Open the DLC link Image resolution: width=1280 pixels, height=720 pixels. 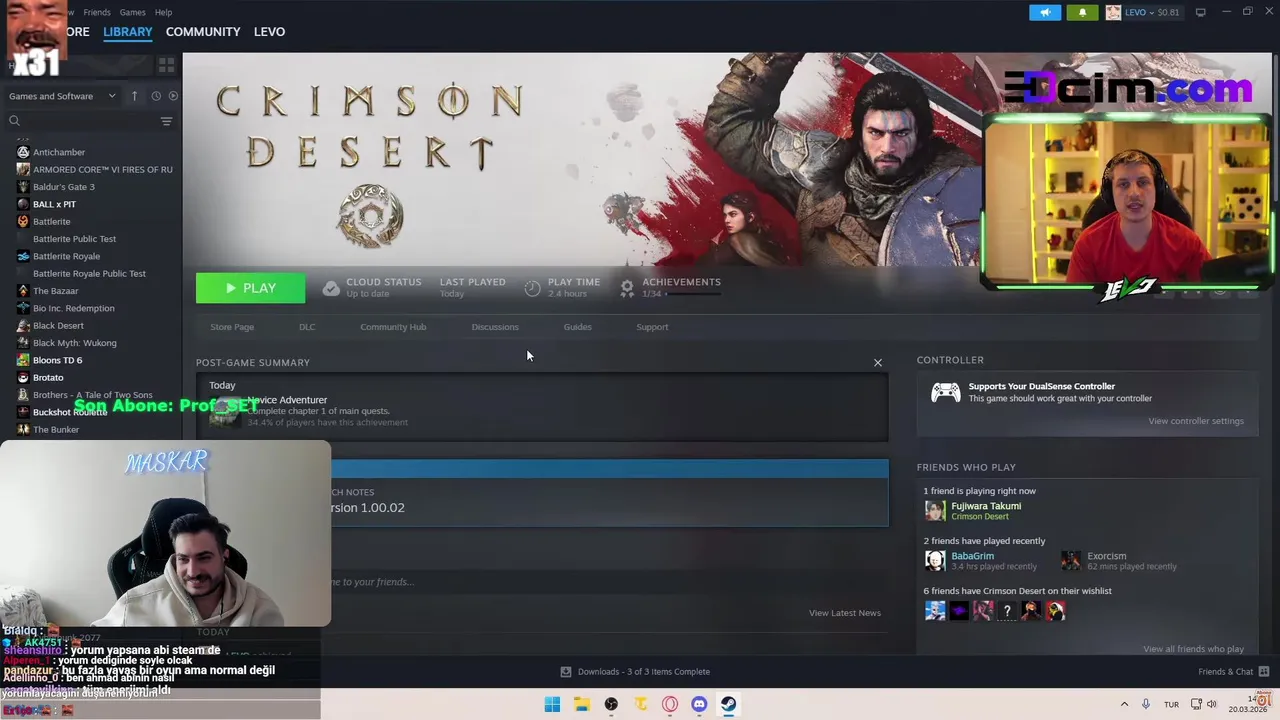(x=307, y=327)
